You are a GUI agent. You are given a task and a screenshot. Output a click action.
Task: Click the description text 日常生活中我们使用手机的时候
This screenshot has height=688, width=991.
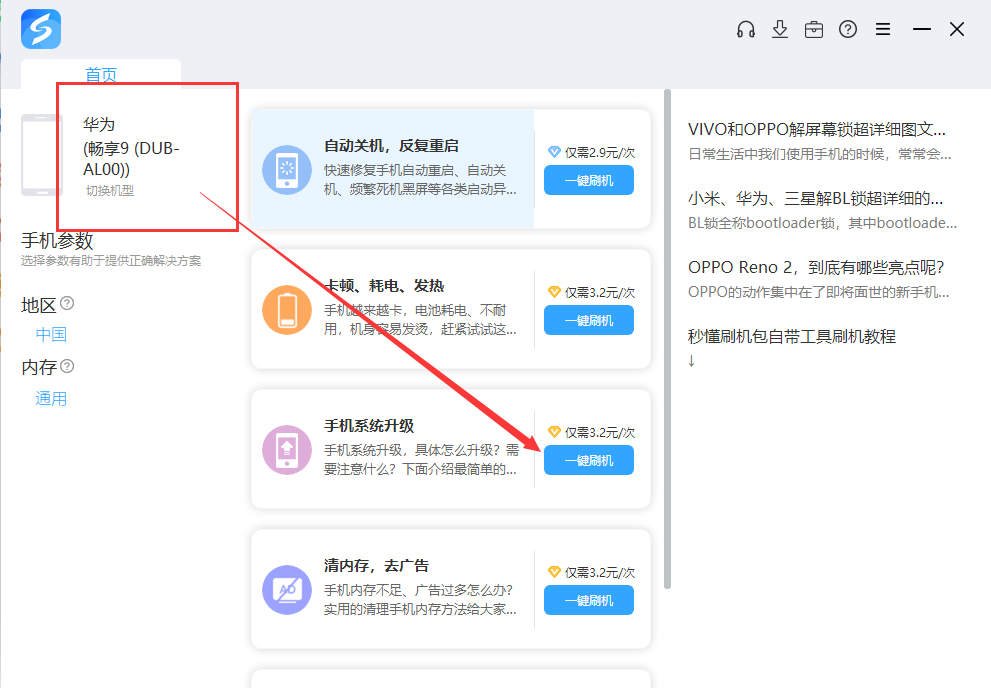point(819,154)
